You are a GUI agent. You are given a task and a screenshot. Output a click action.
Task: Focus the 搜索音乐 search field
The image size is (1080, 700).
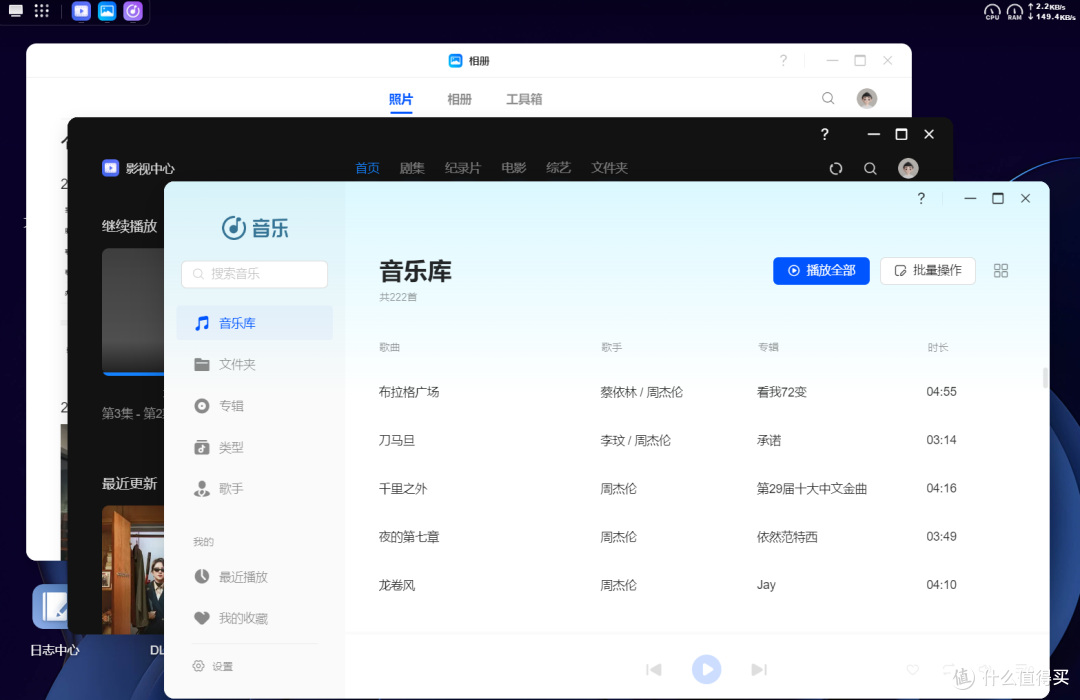click(x=254, y=274)
